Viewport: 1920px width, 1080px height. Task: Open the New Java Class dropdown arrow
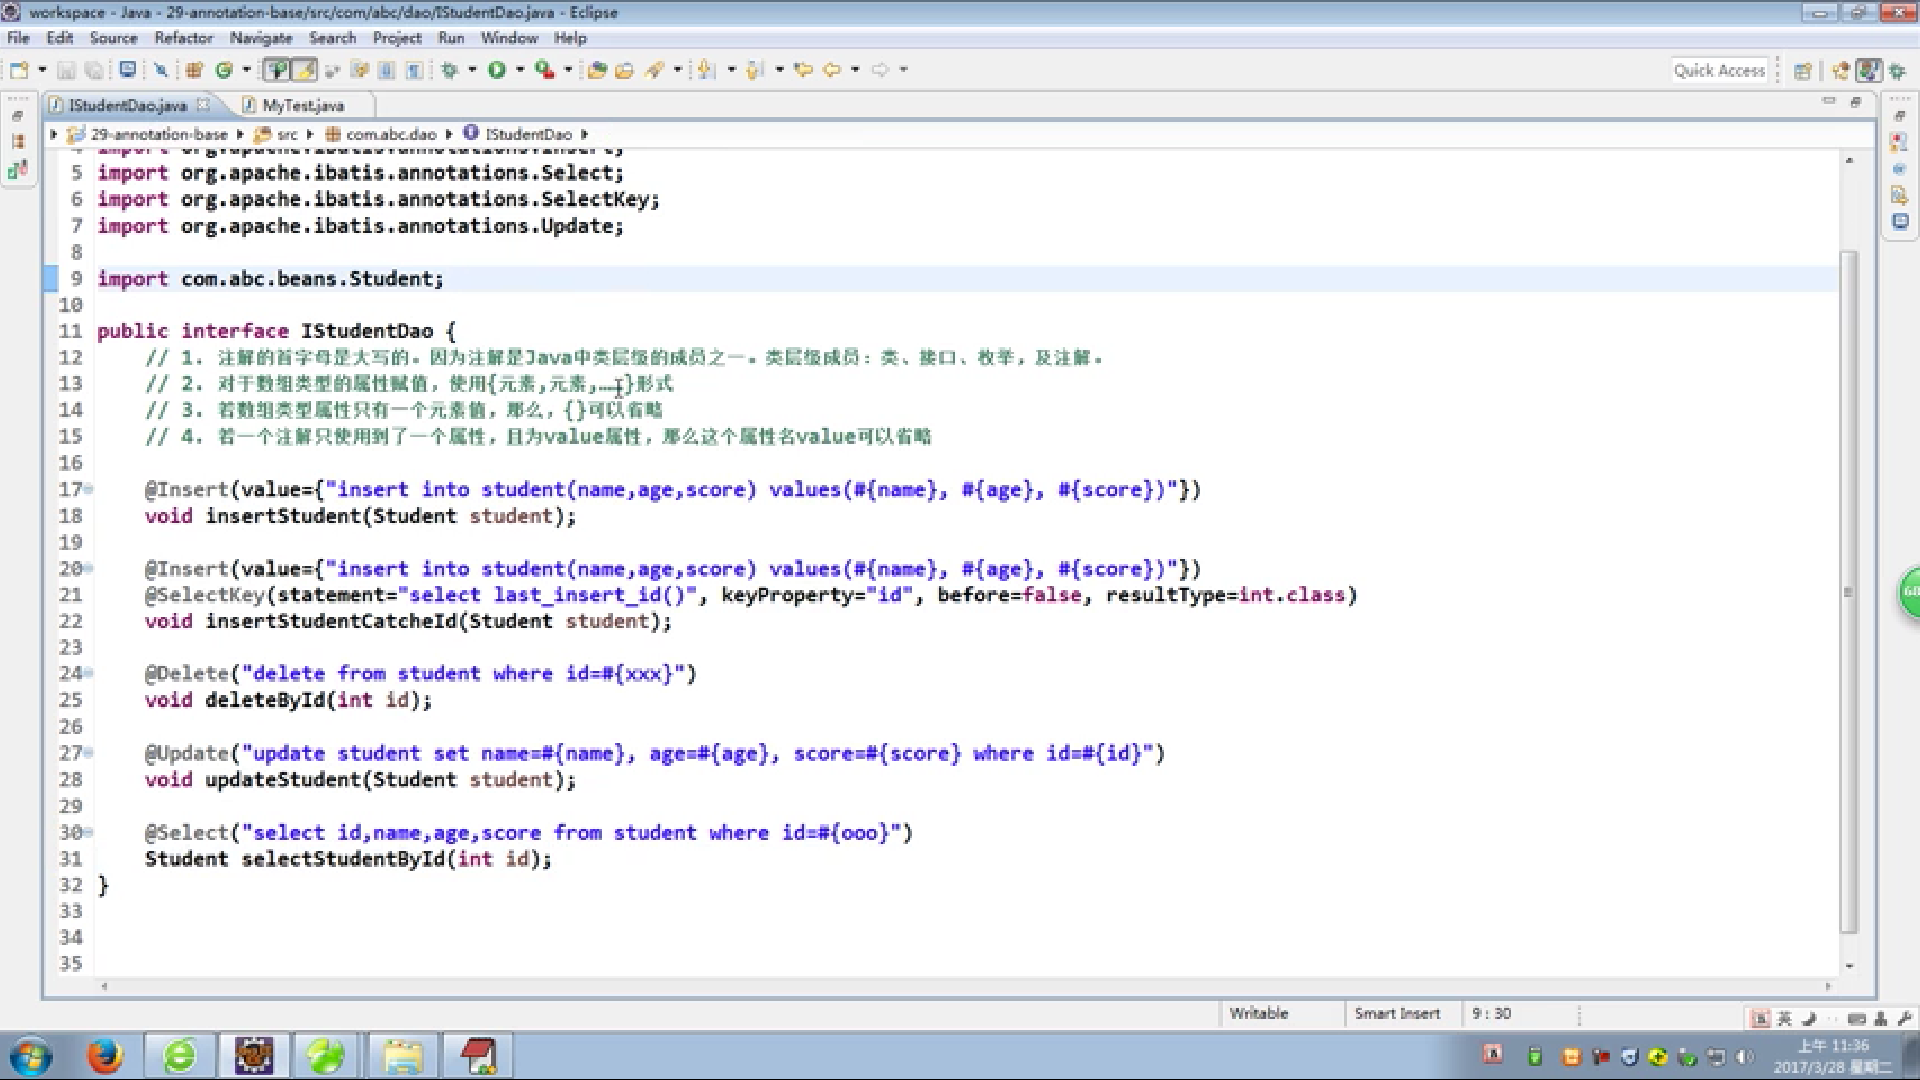click(x=246, y=70)
